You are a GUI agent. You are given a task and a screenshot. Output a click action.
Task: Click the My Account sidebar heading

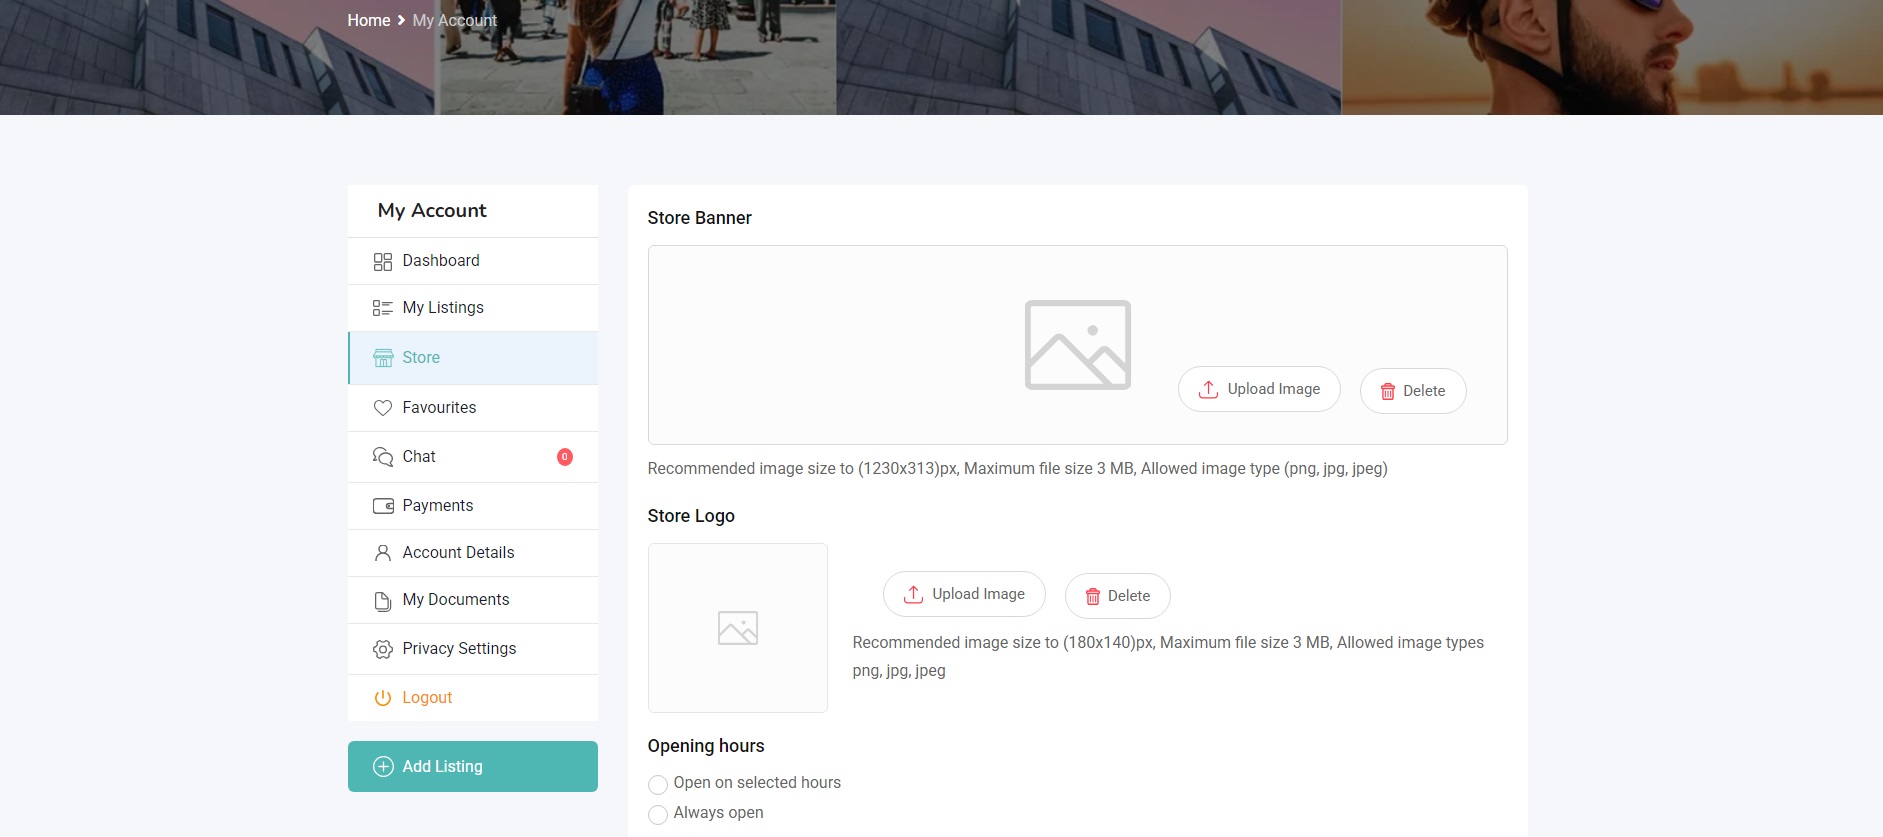pyautogui.click(x=432, y=210)
